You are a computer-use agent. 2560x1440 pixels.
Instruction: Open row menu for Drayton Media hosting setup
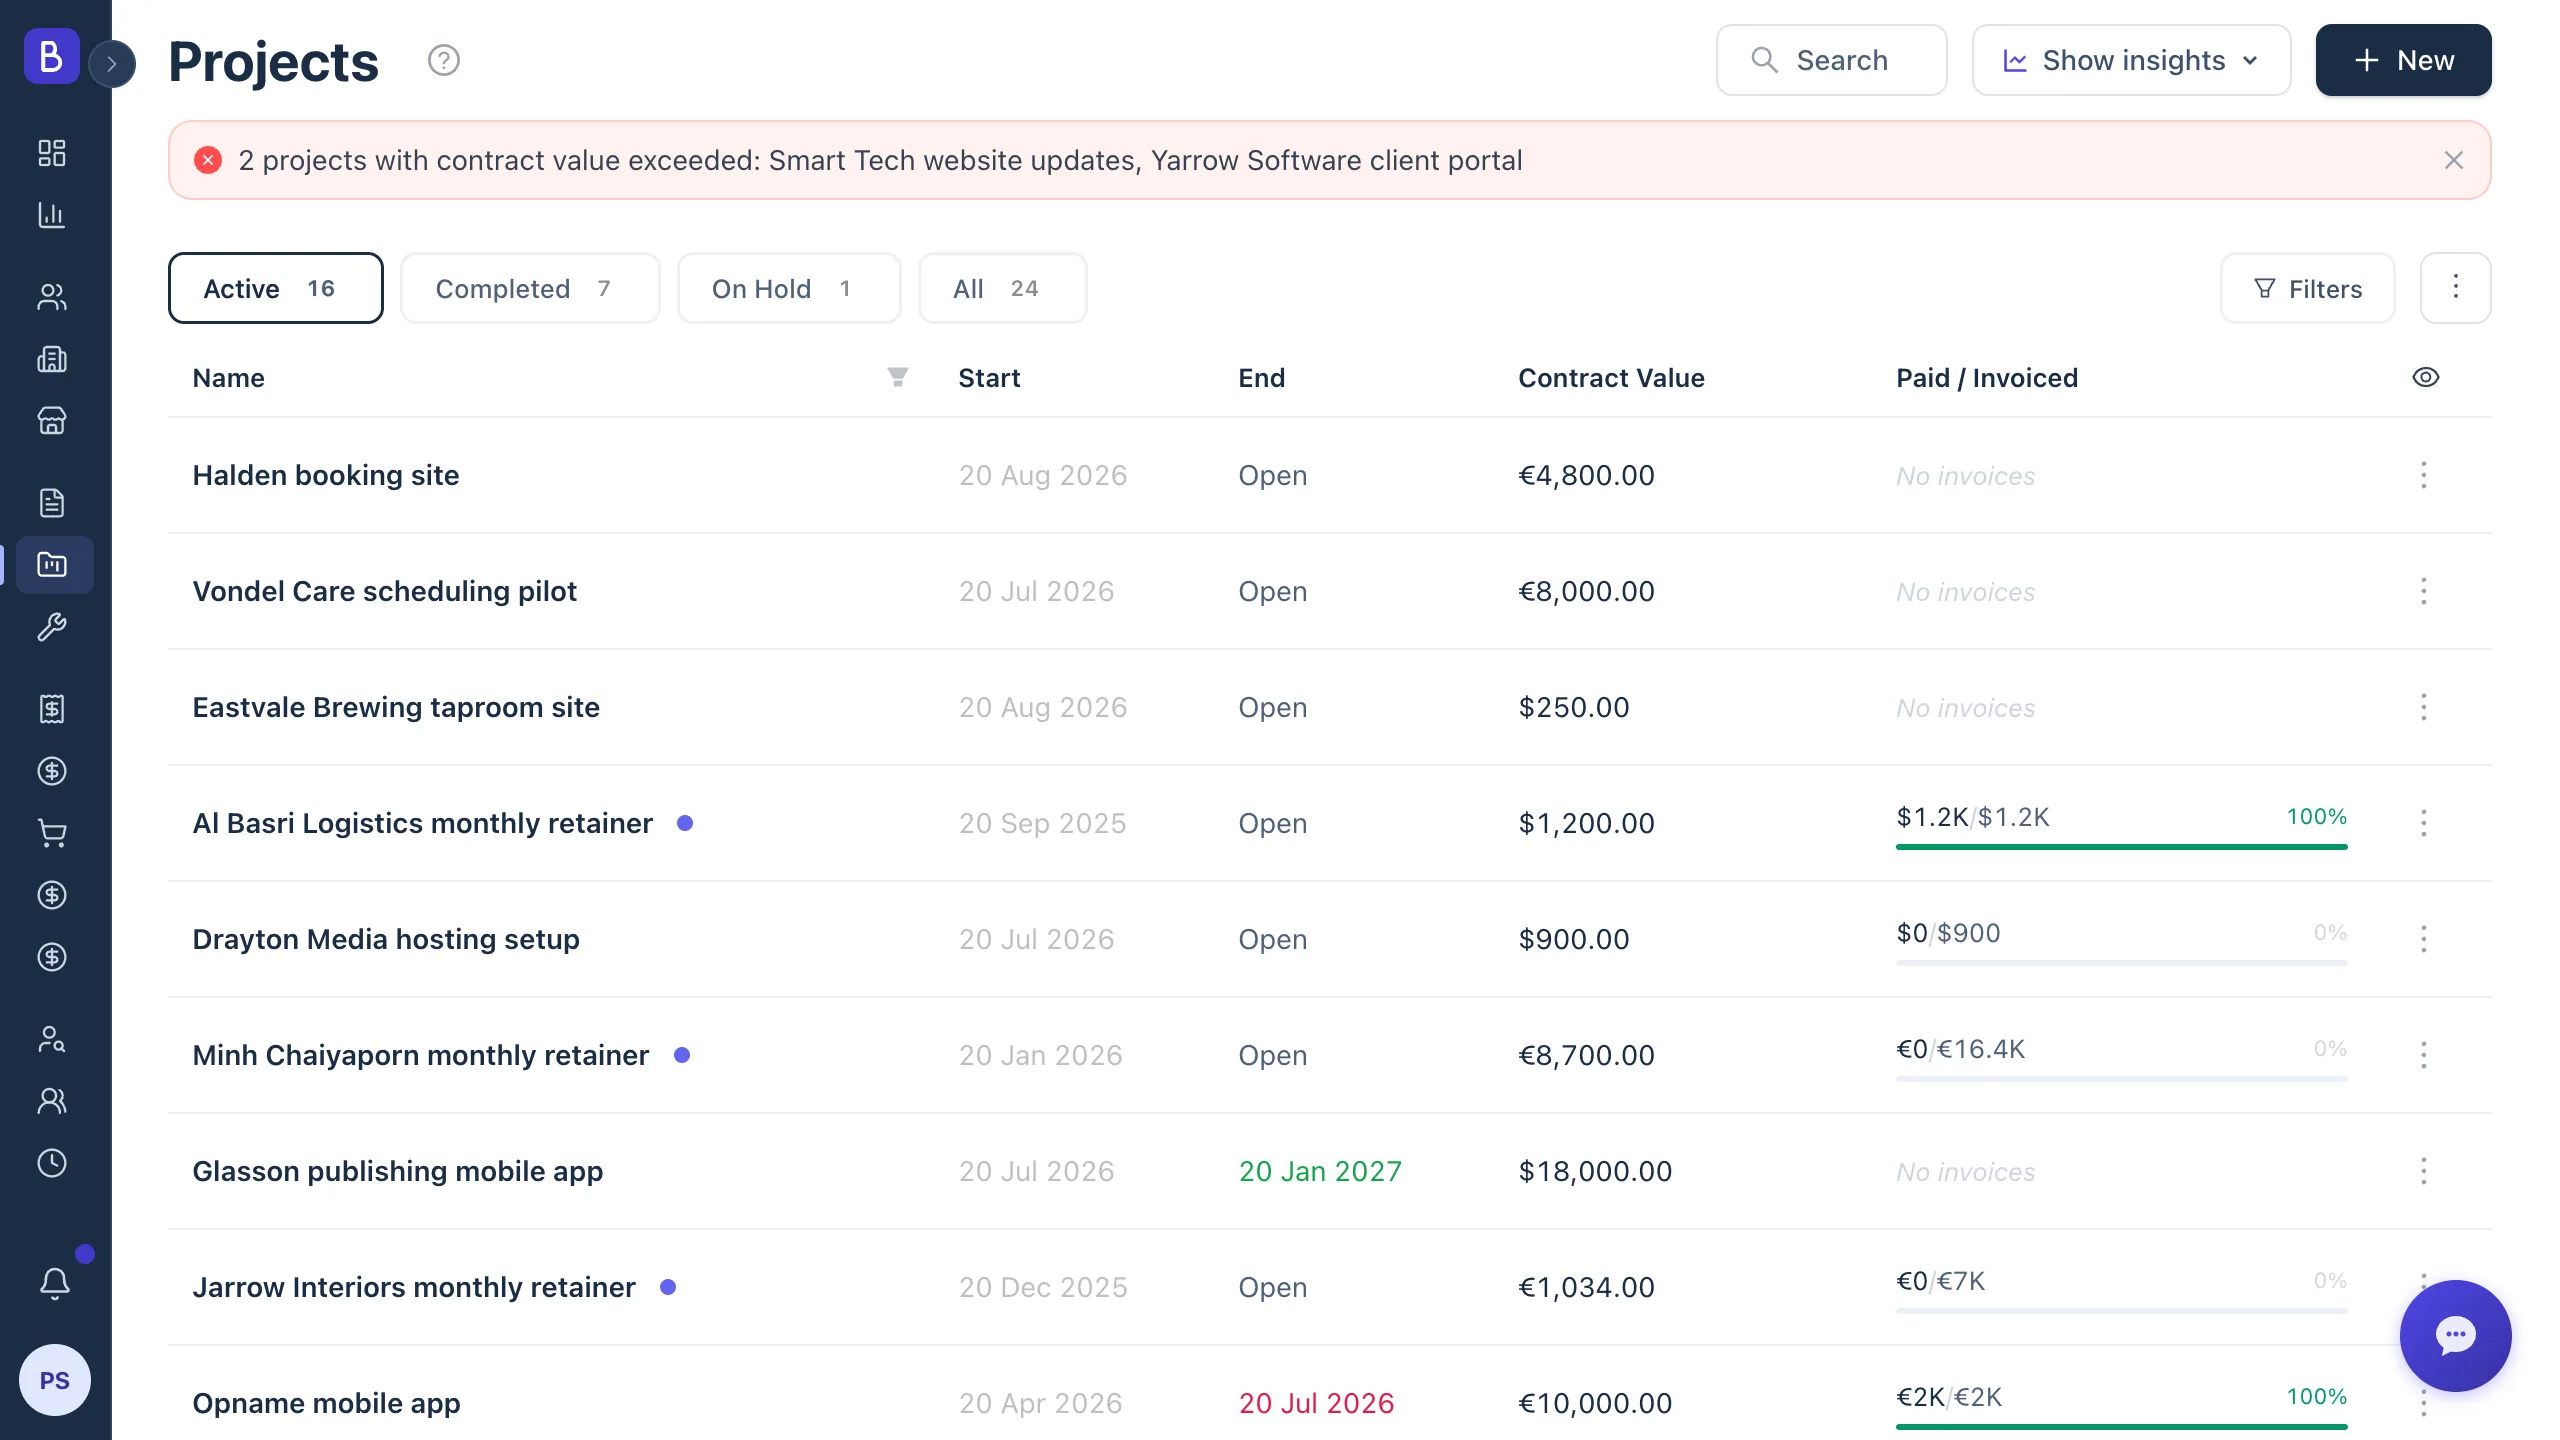point(2423,939)
